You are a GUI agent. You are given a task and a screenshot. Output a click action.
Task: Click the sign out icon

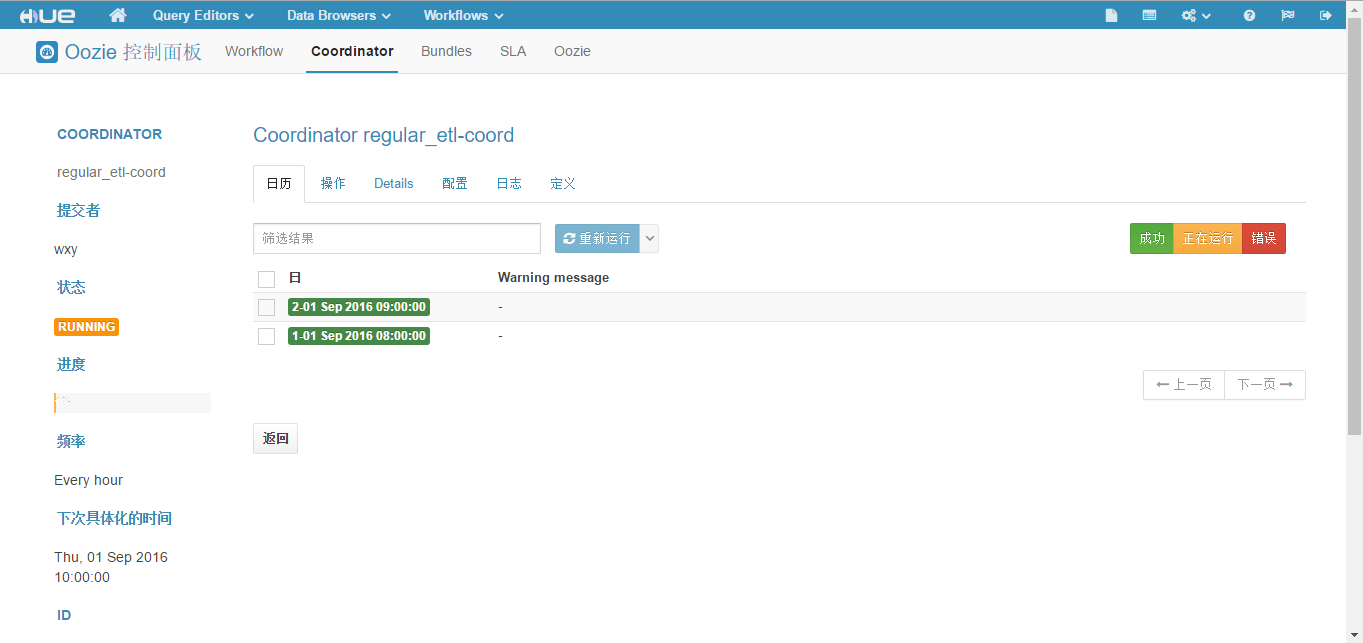click(x=1326, y=15)
